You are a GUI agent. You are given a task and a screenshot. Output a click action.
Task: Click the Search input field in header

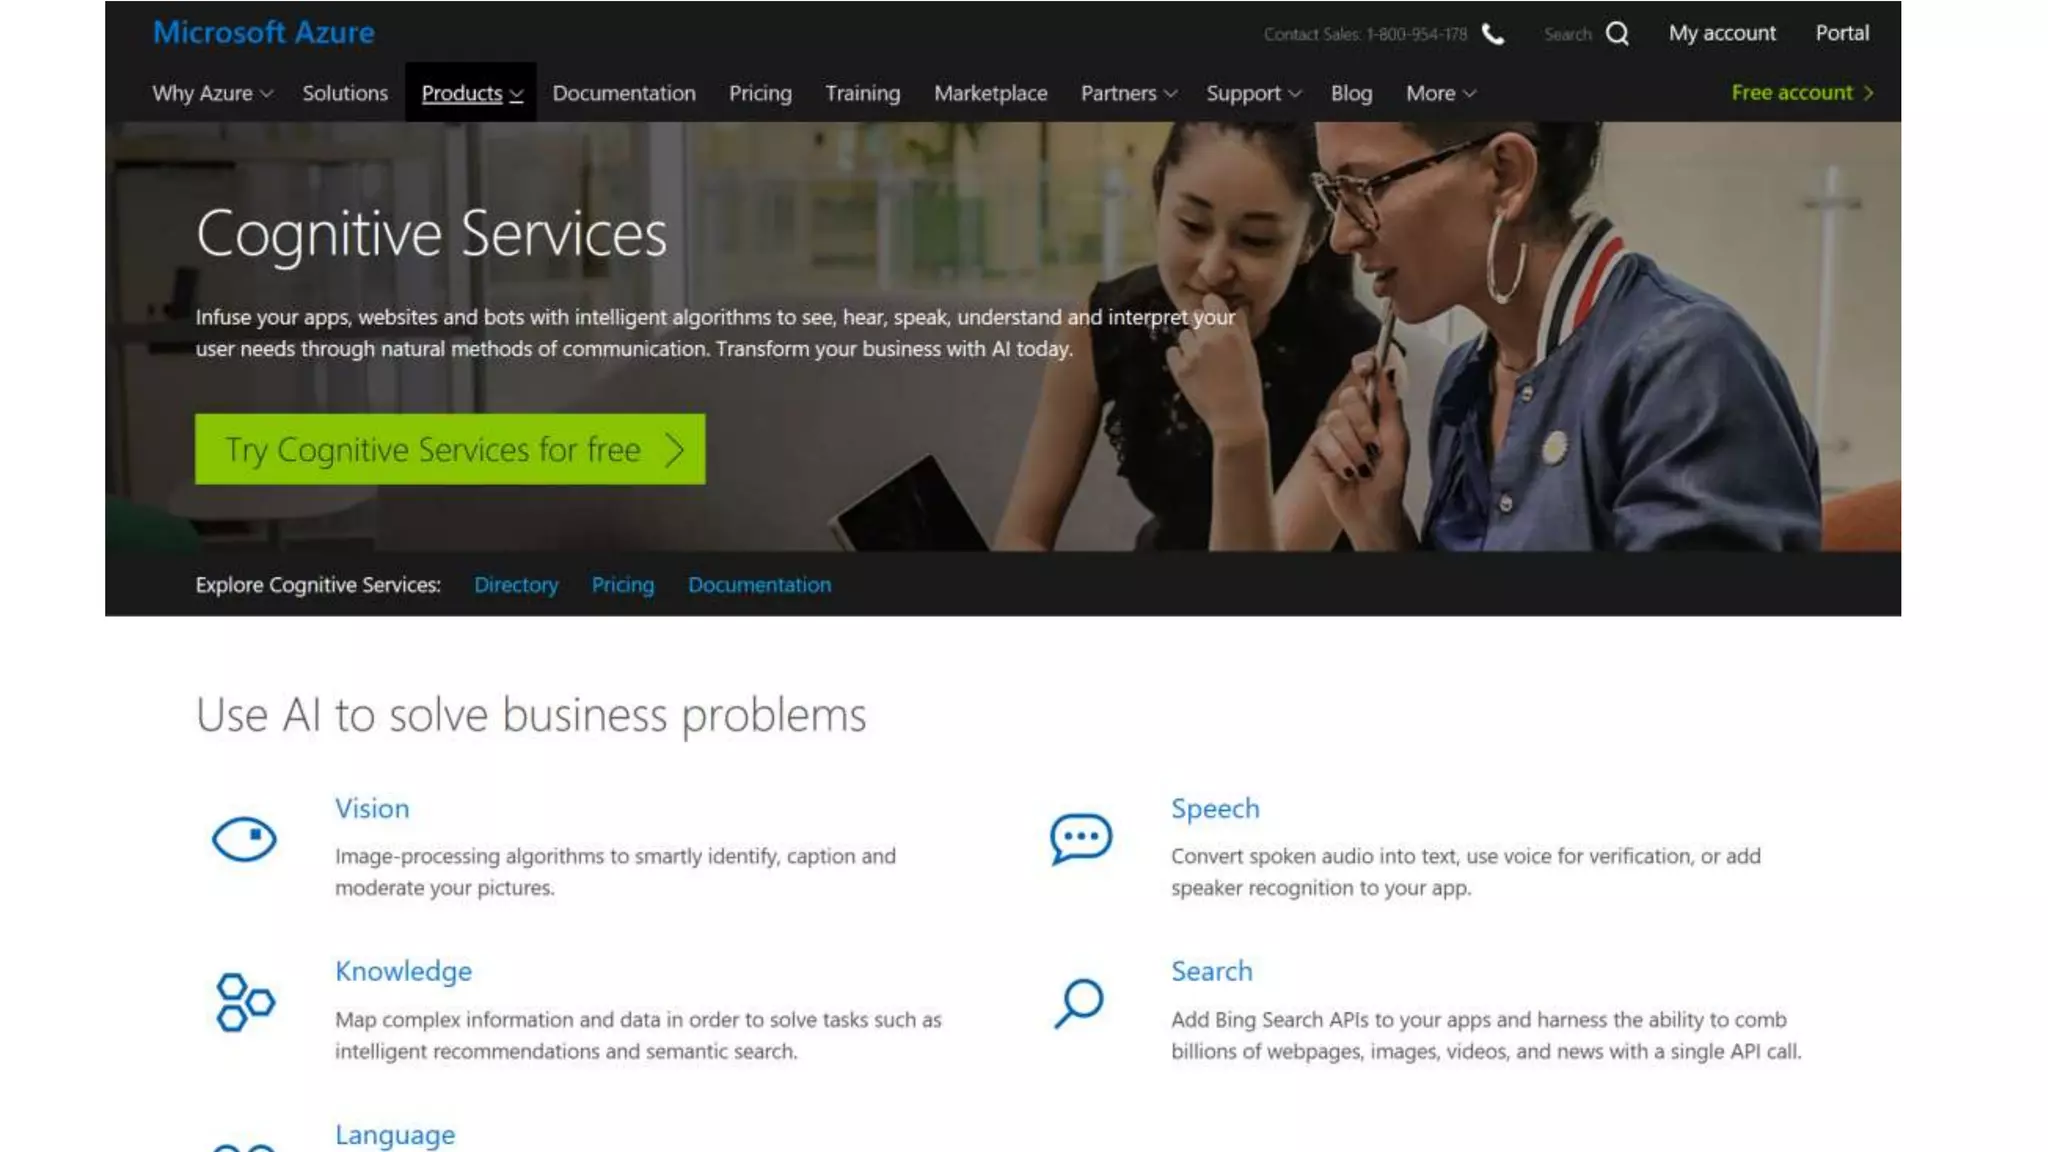(1567, 34)
